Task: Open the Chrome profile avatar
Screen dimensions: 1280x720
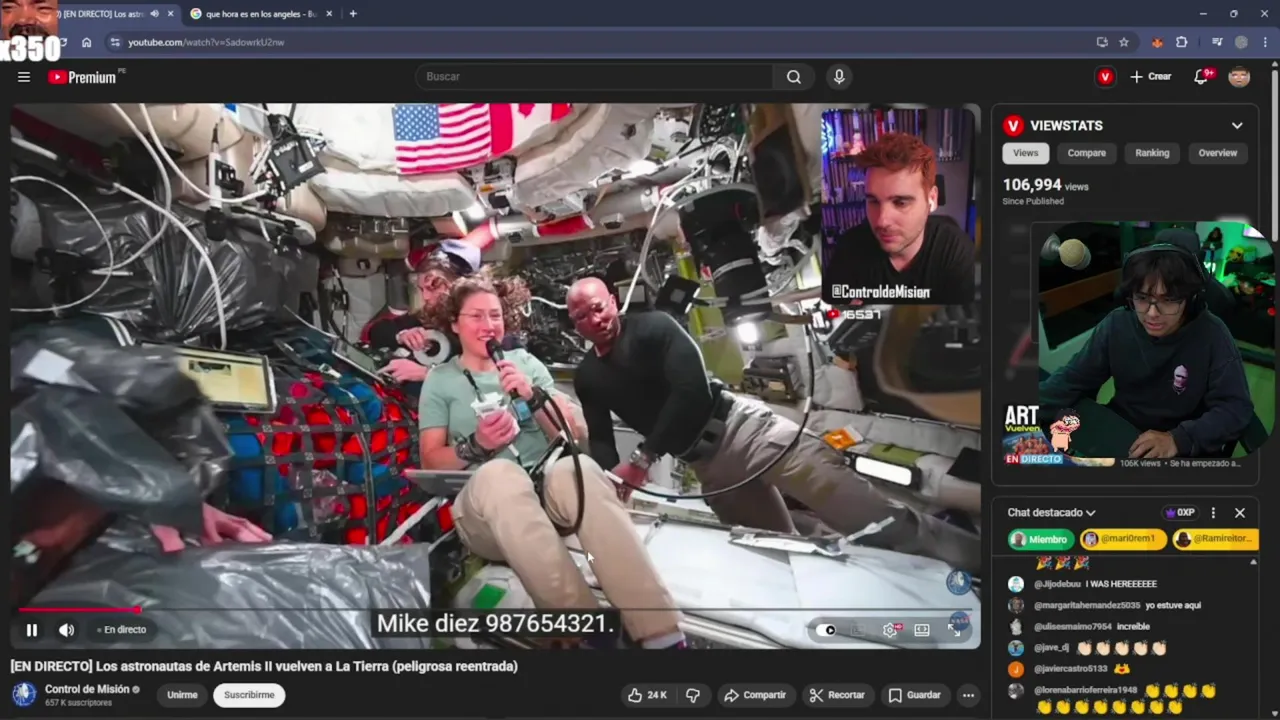Action: 1241,42
